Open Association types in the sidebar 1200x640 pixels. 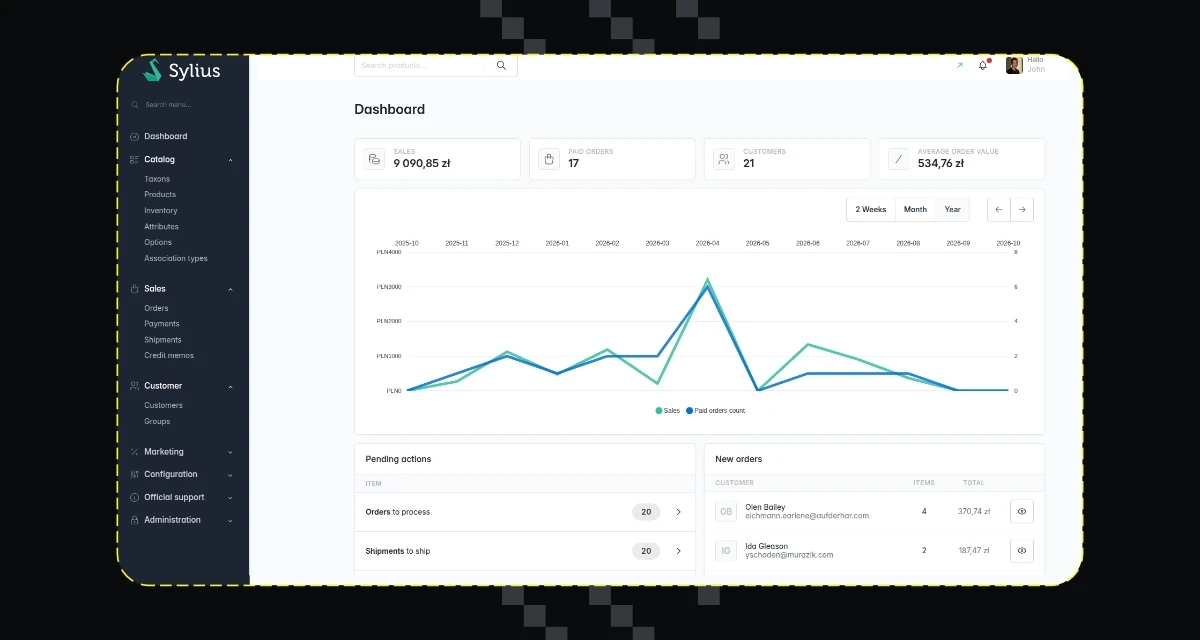tap(176, 259)
